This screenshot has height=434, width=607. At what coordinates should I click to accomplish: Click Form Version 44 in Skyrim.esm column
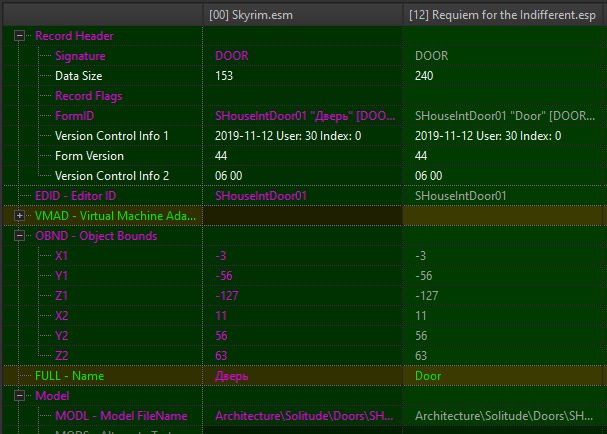(x=221, y=156)
